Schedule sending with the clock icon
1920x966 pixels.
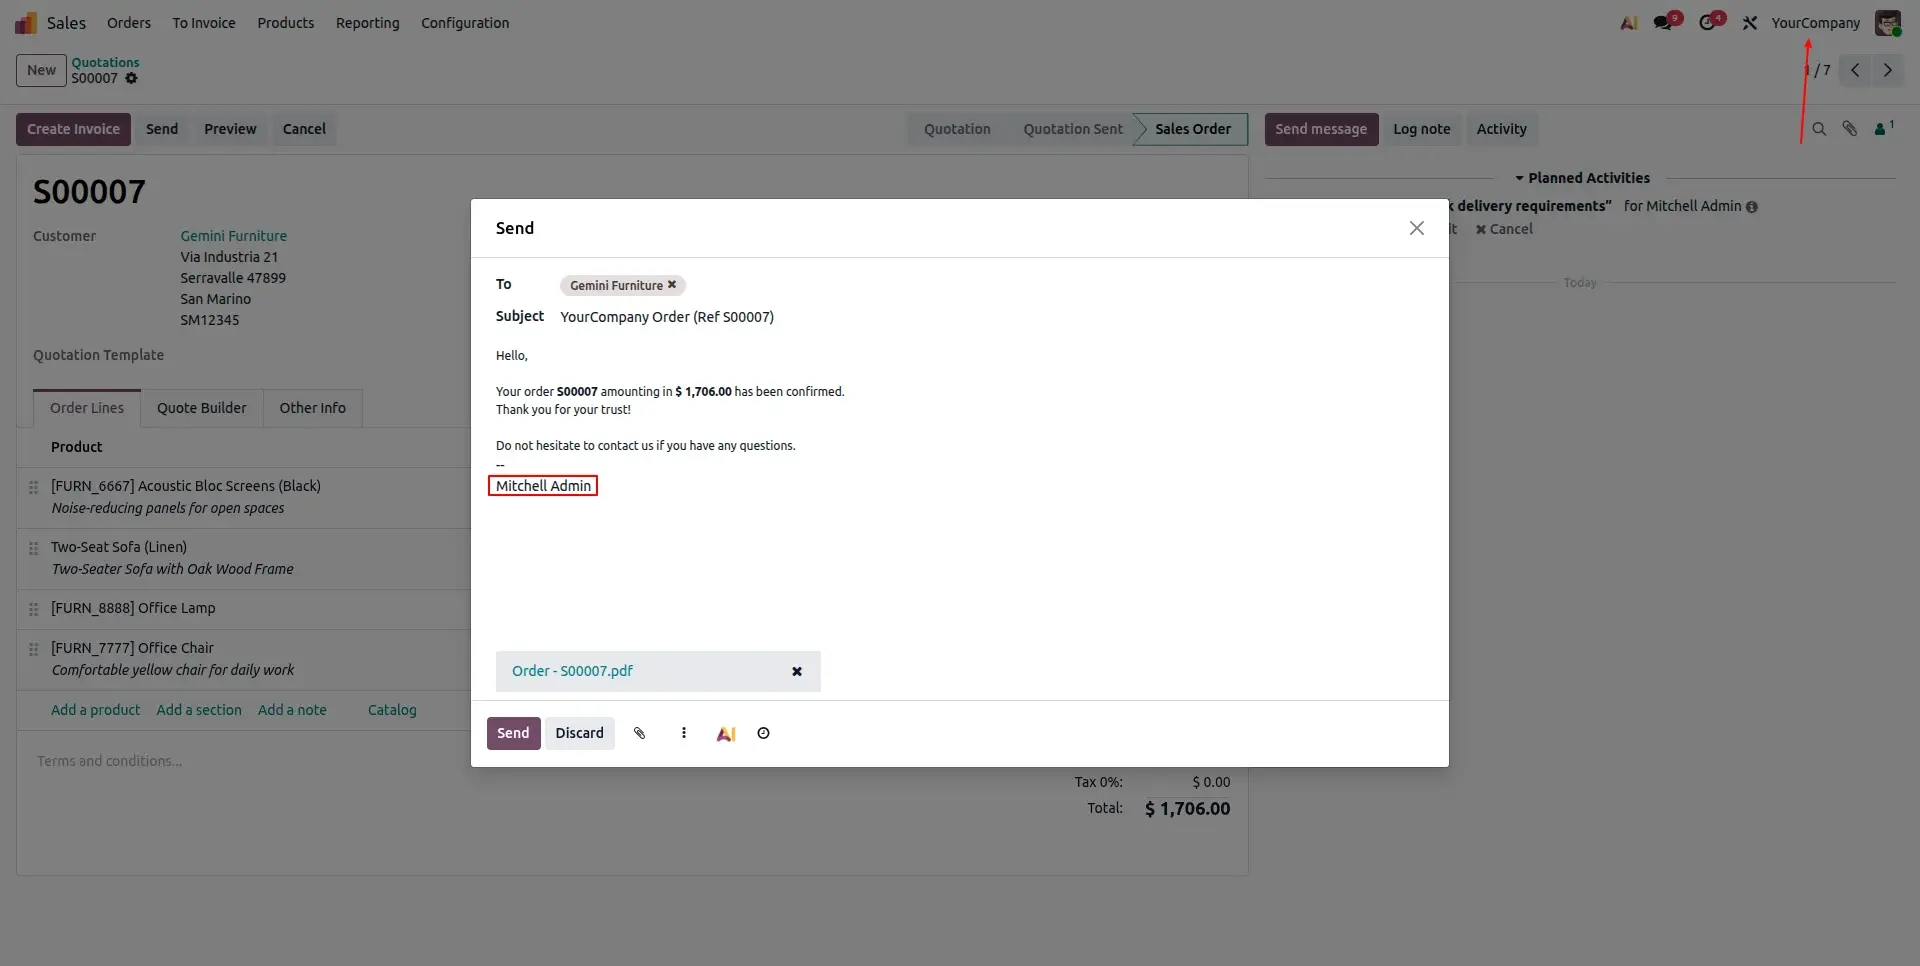(763, 733)
